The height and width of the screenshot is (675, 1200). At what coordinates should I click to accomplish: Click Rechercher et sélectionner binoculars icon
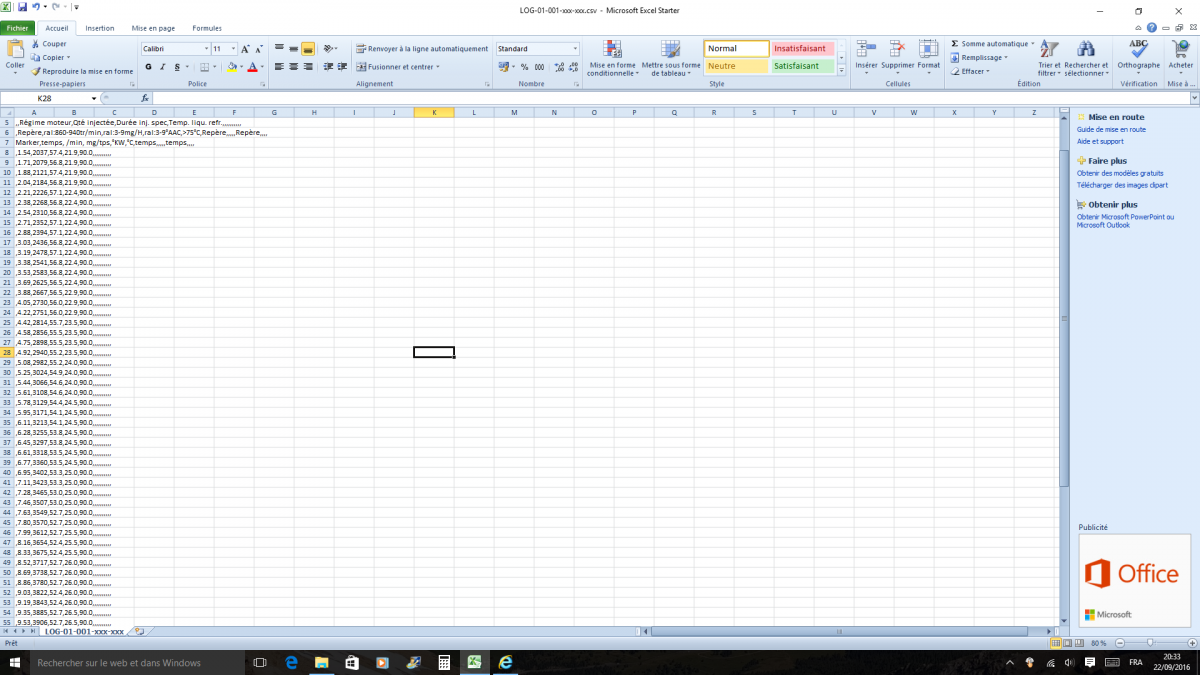[1085, 49]
